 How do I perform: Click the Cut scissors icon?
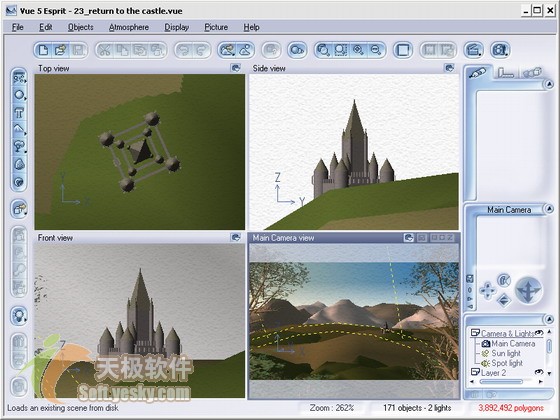105,50
